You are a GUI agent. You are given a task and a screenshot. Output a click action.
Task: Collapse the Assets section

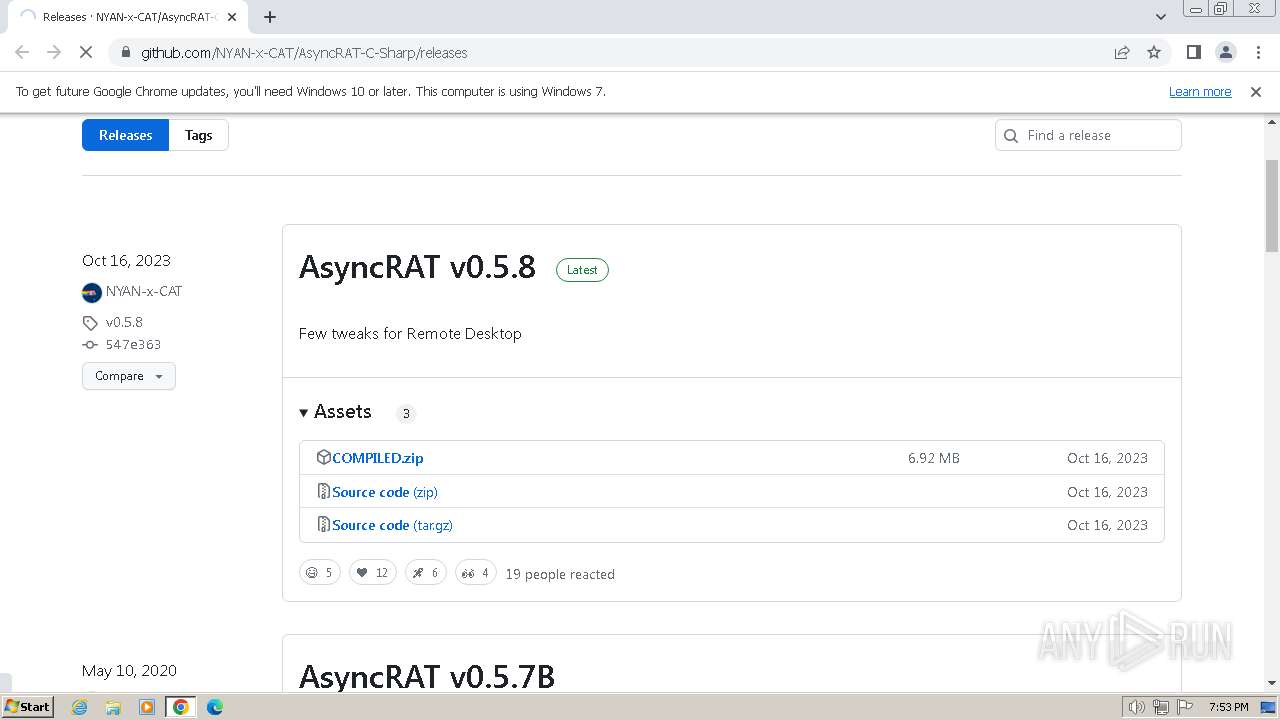point(335,412)
